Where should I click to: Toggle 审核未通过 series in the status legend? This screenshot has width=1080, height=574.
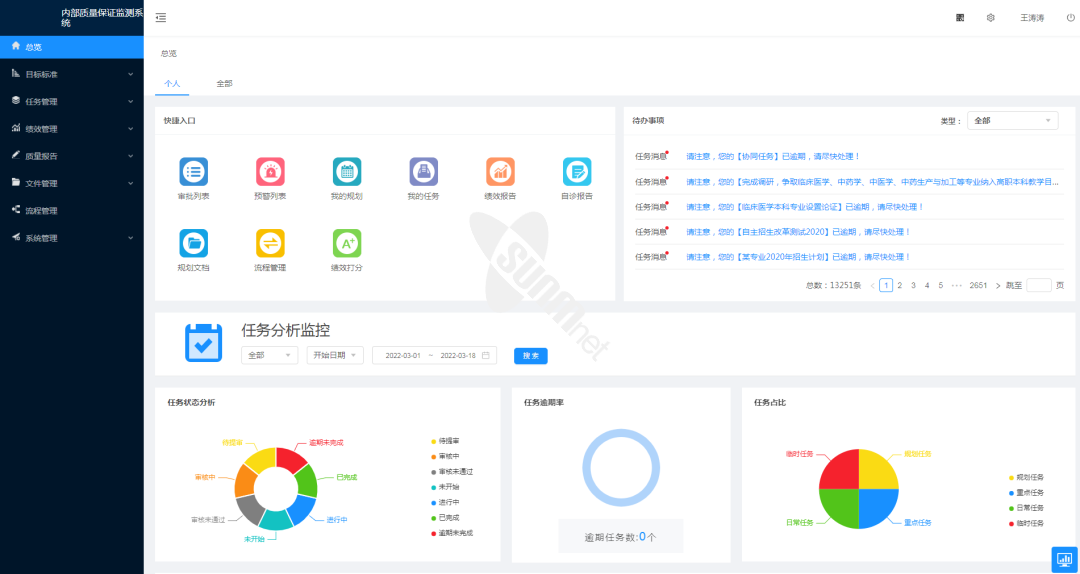tap(453, 471)
